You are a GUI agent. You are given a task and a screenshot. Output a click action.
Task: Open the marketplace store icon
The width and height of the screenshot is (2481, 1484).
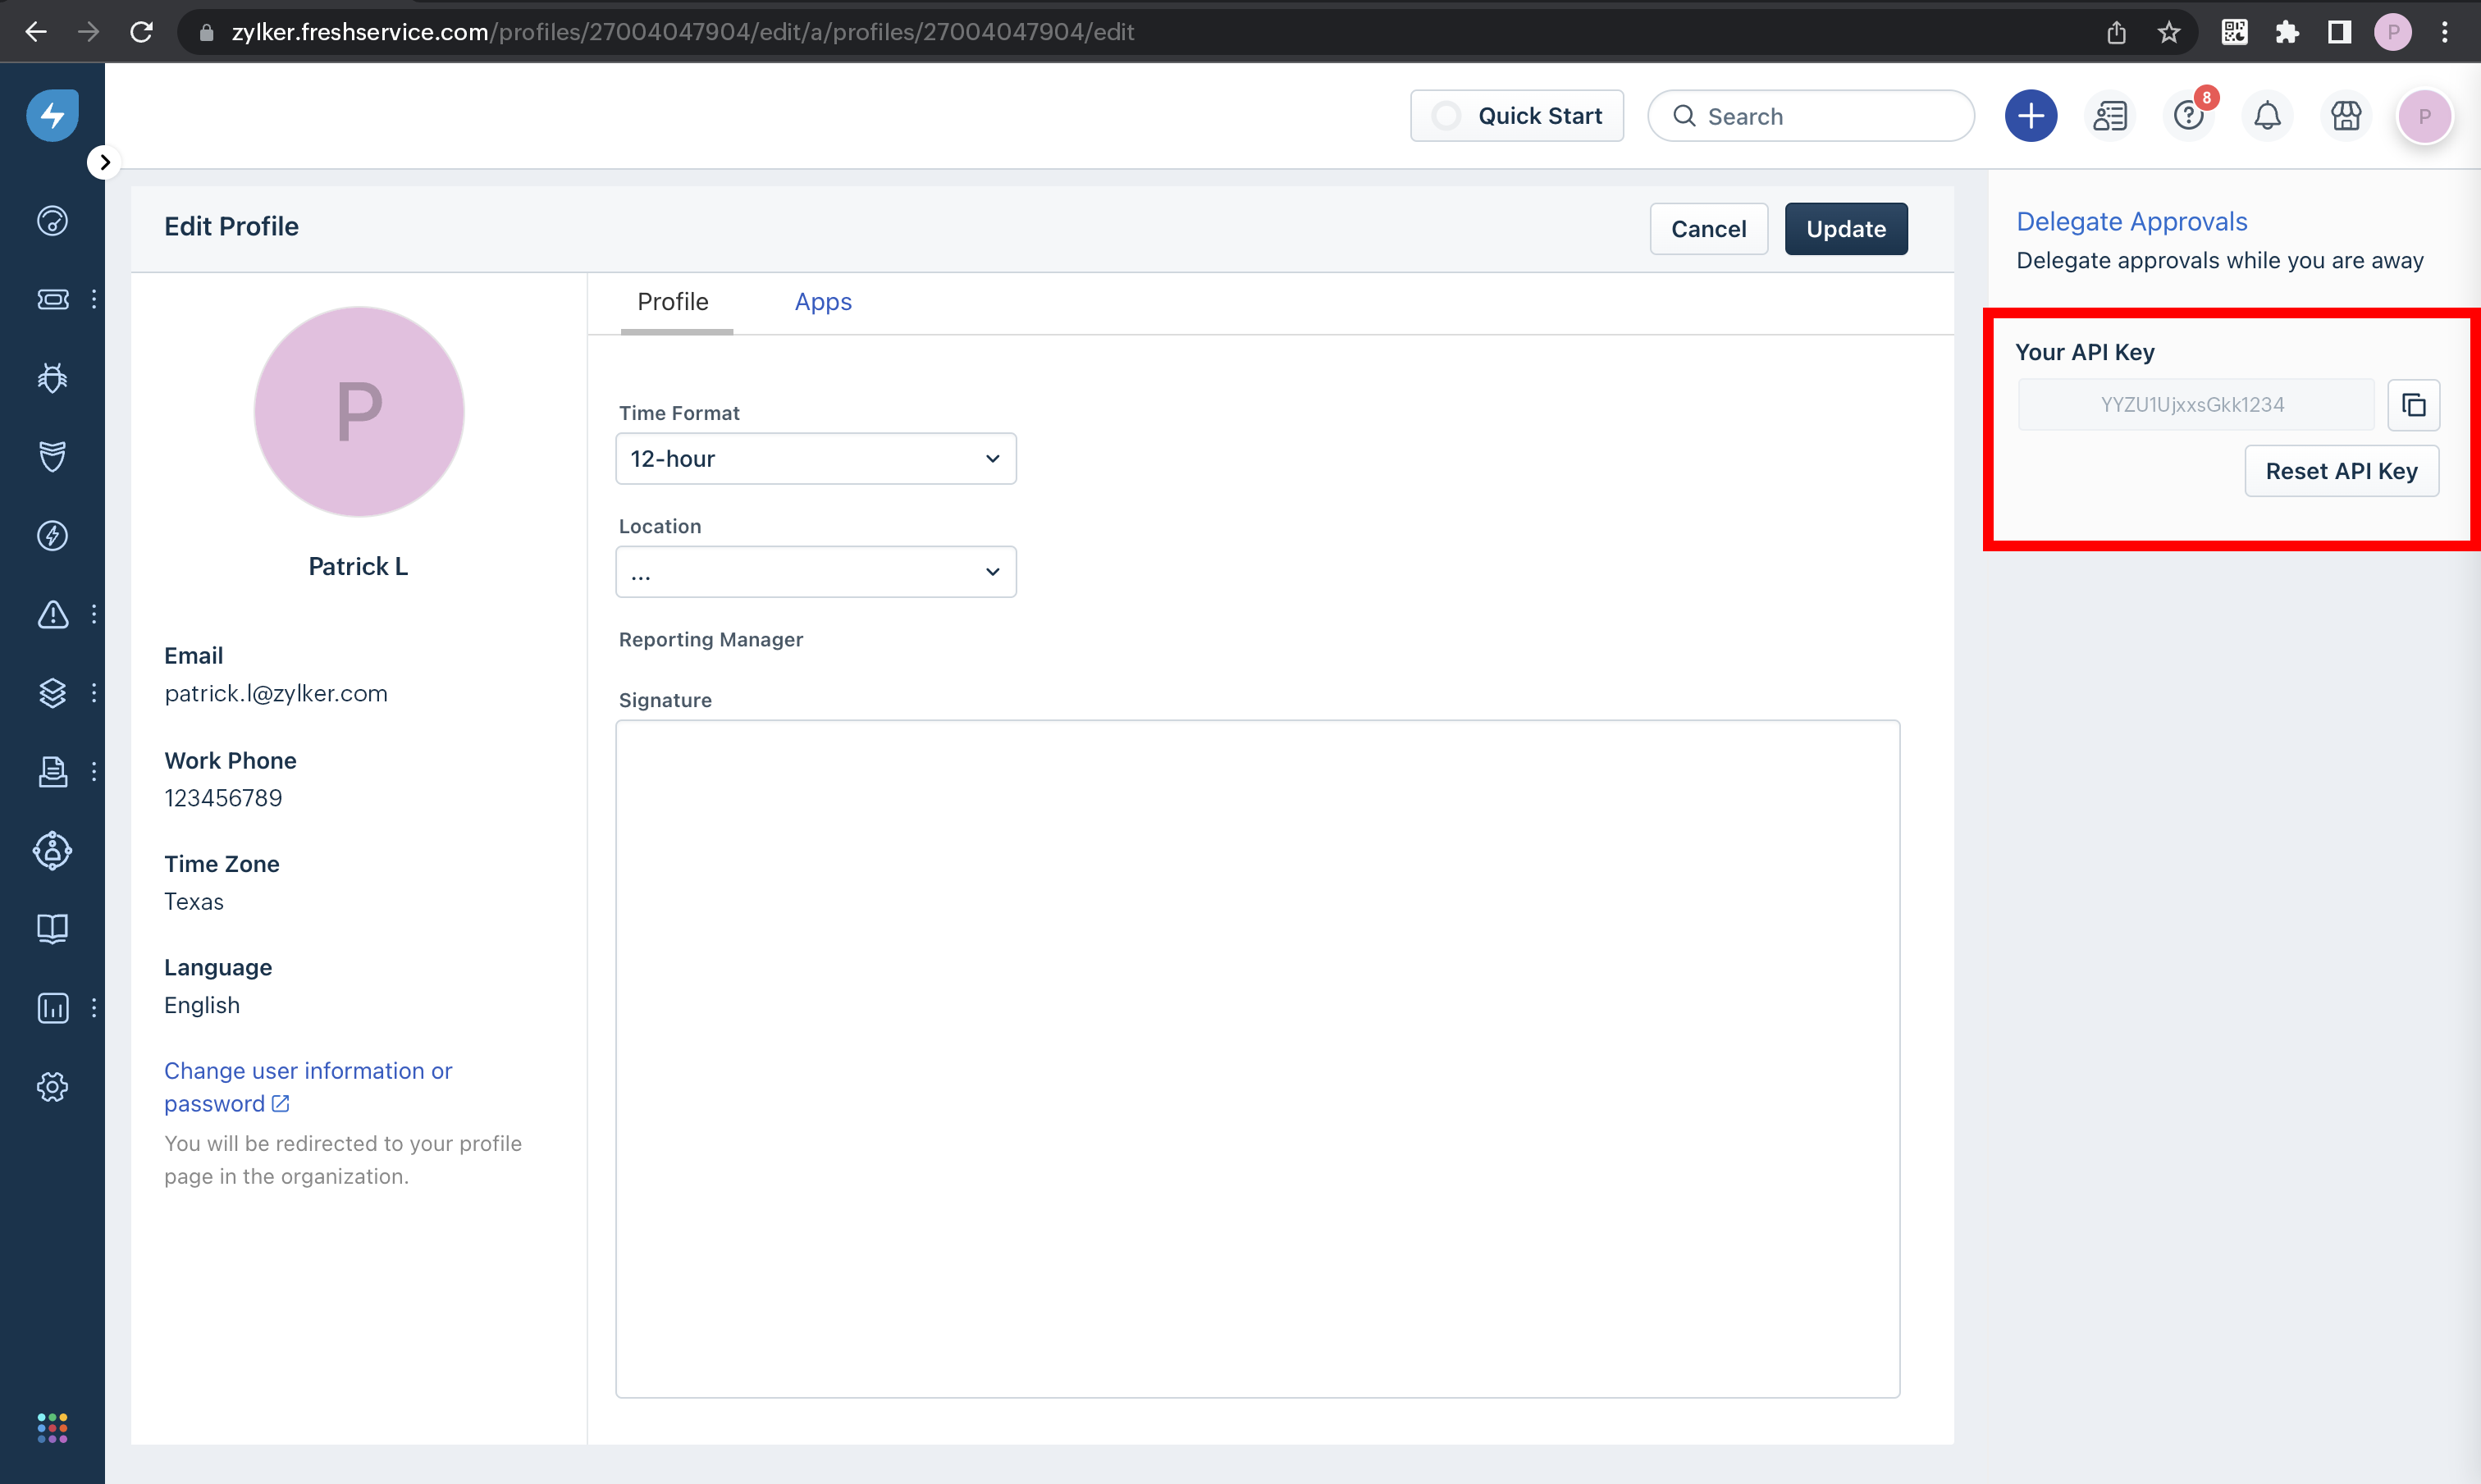pos(2345,116)
